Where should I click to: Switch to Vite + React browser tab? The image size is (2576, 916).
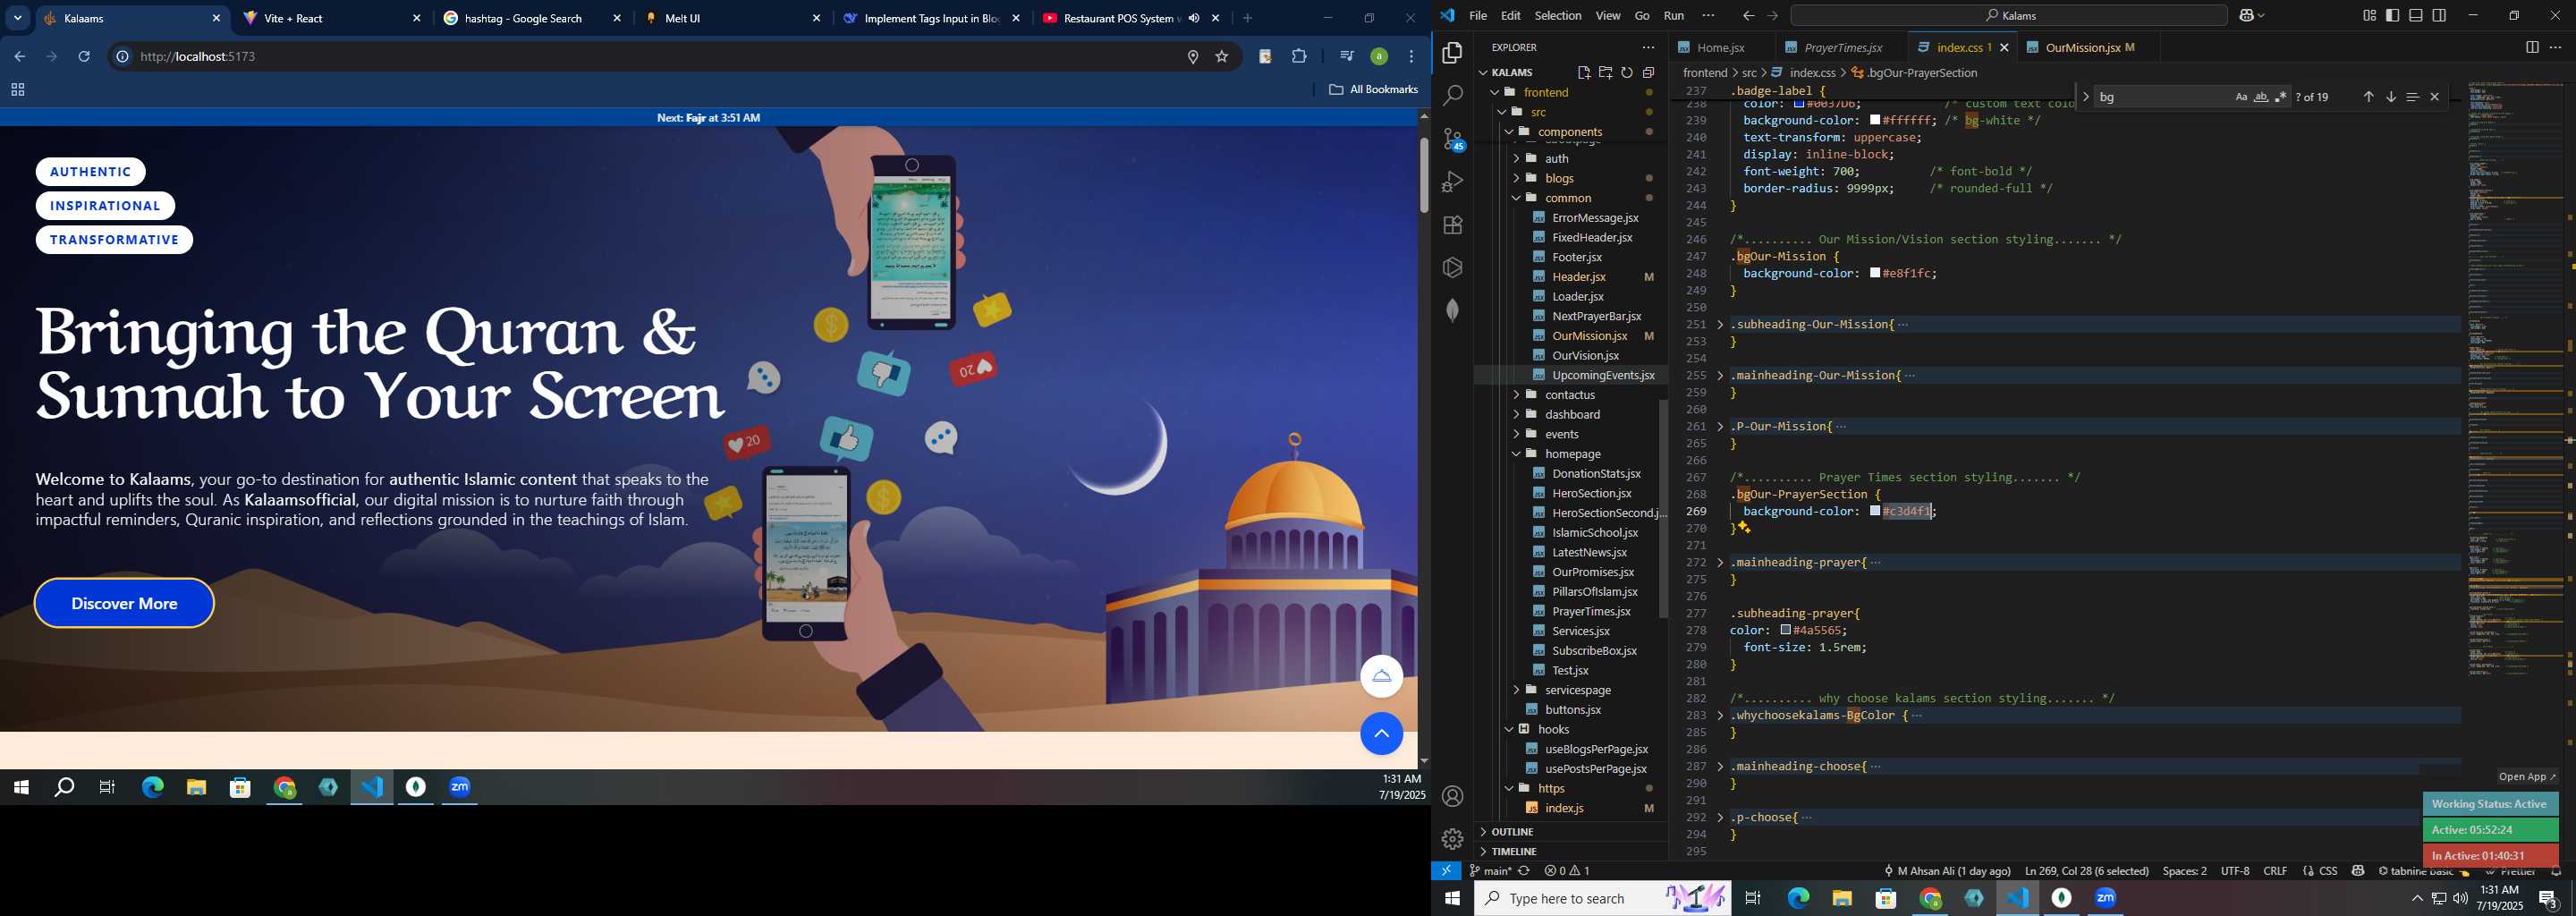333,18
